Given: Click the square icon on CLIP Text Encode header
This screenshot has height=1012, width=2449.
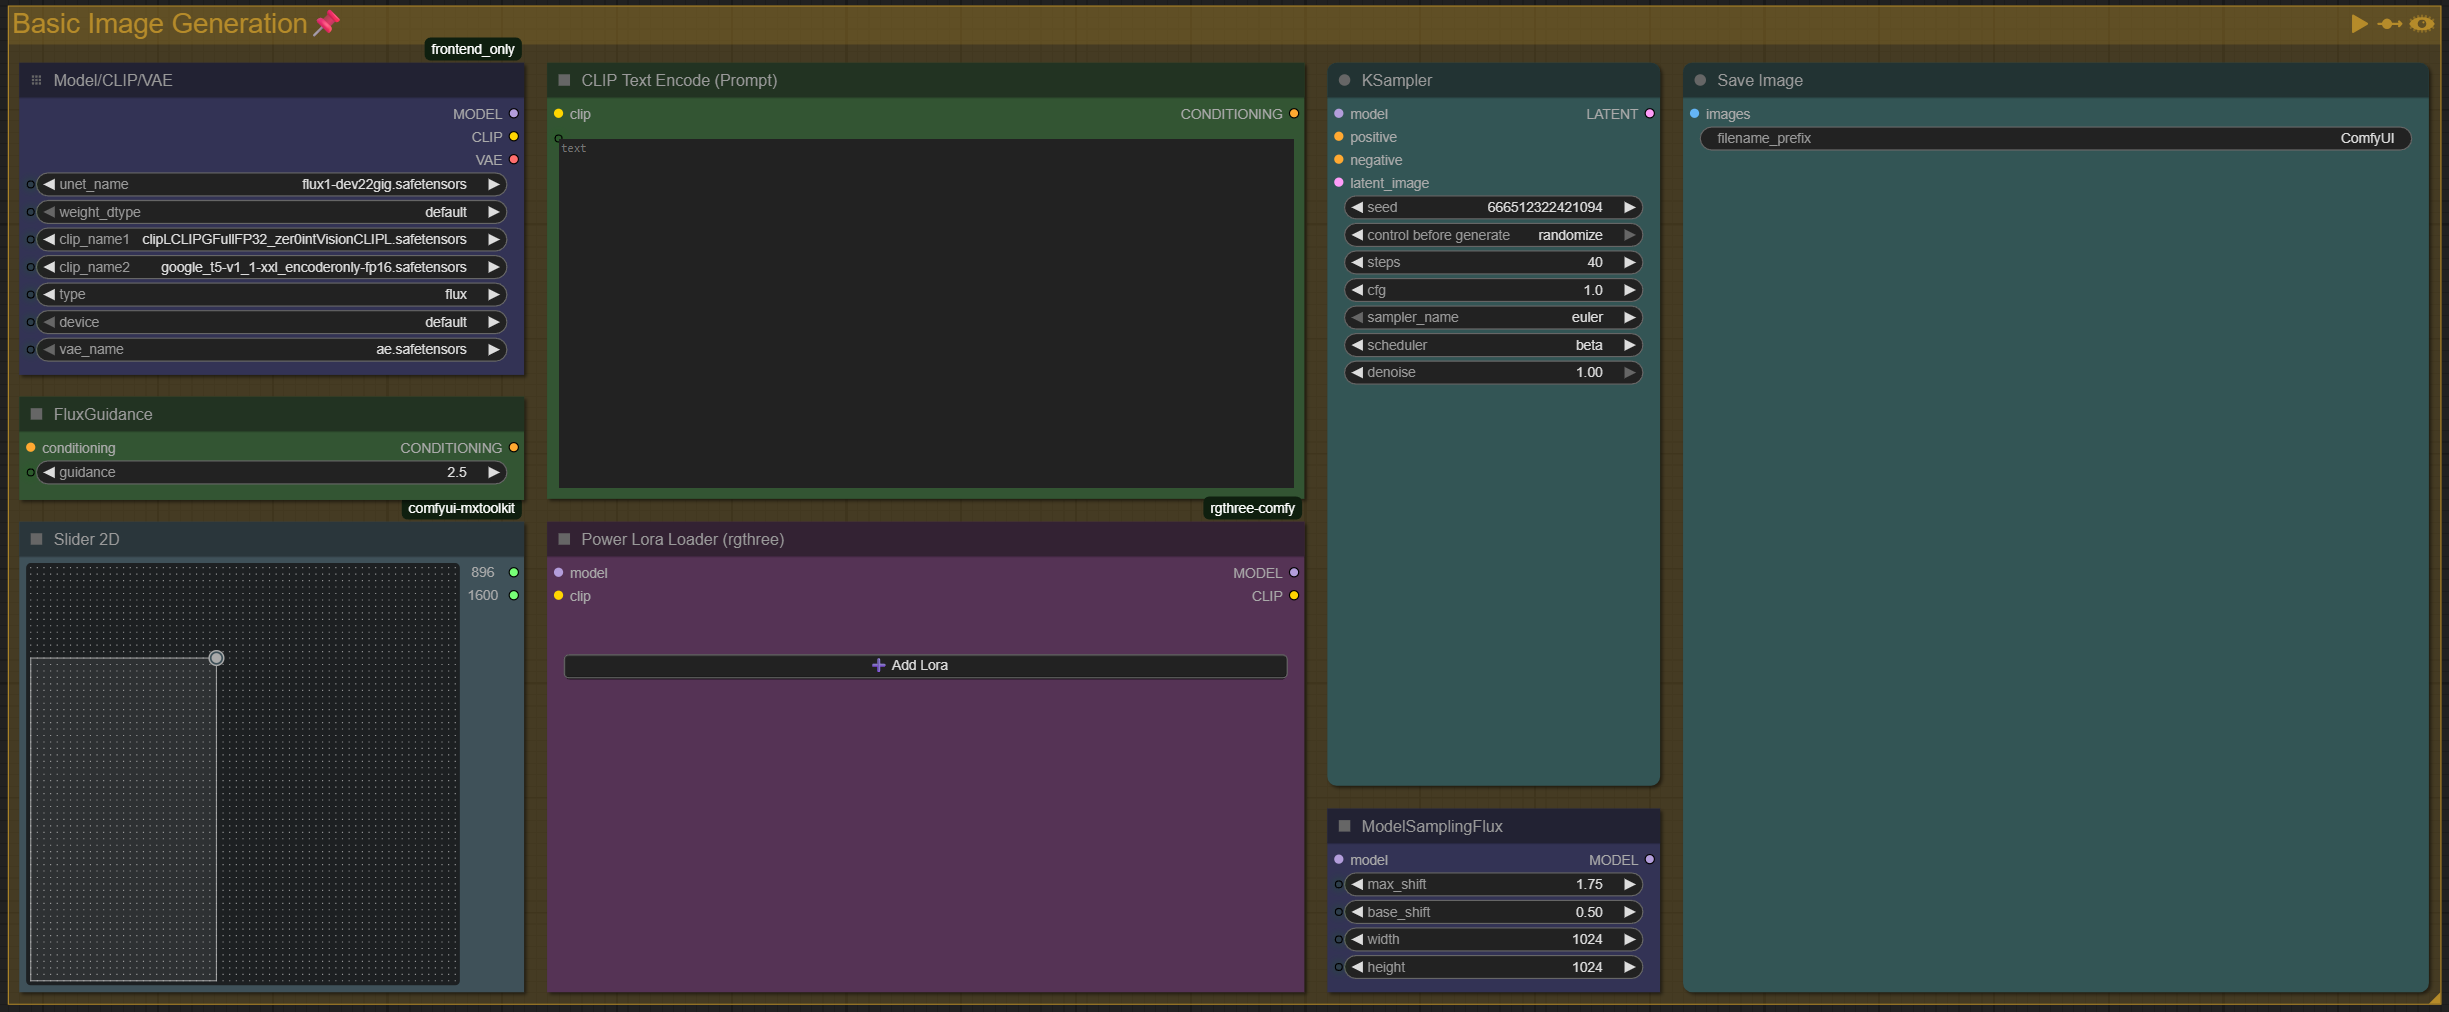Looking at the screenshot, I should (x=565, y=80).
